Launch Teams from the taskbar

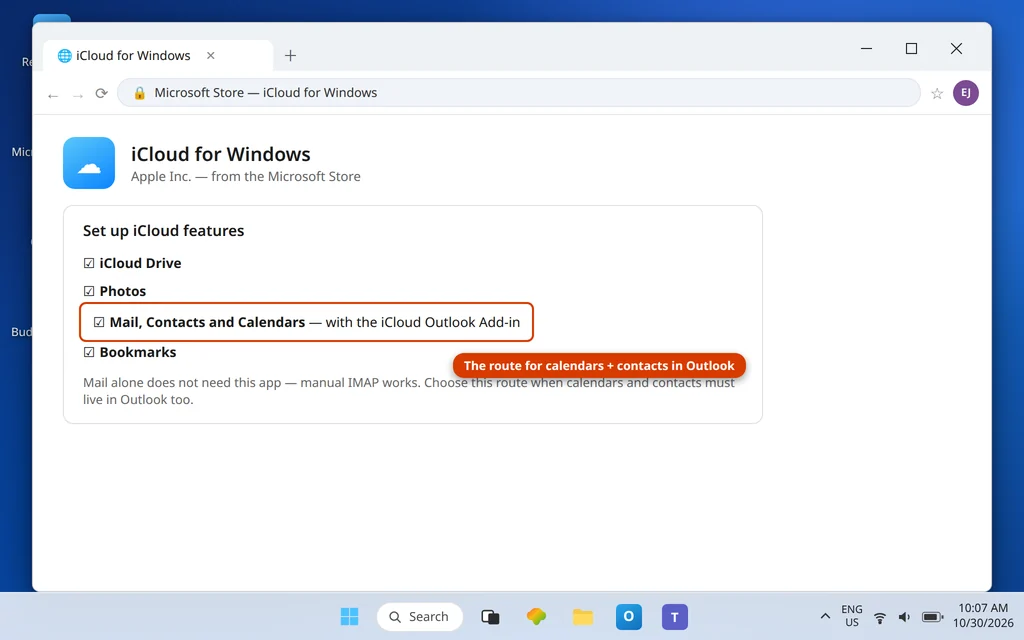675,616
